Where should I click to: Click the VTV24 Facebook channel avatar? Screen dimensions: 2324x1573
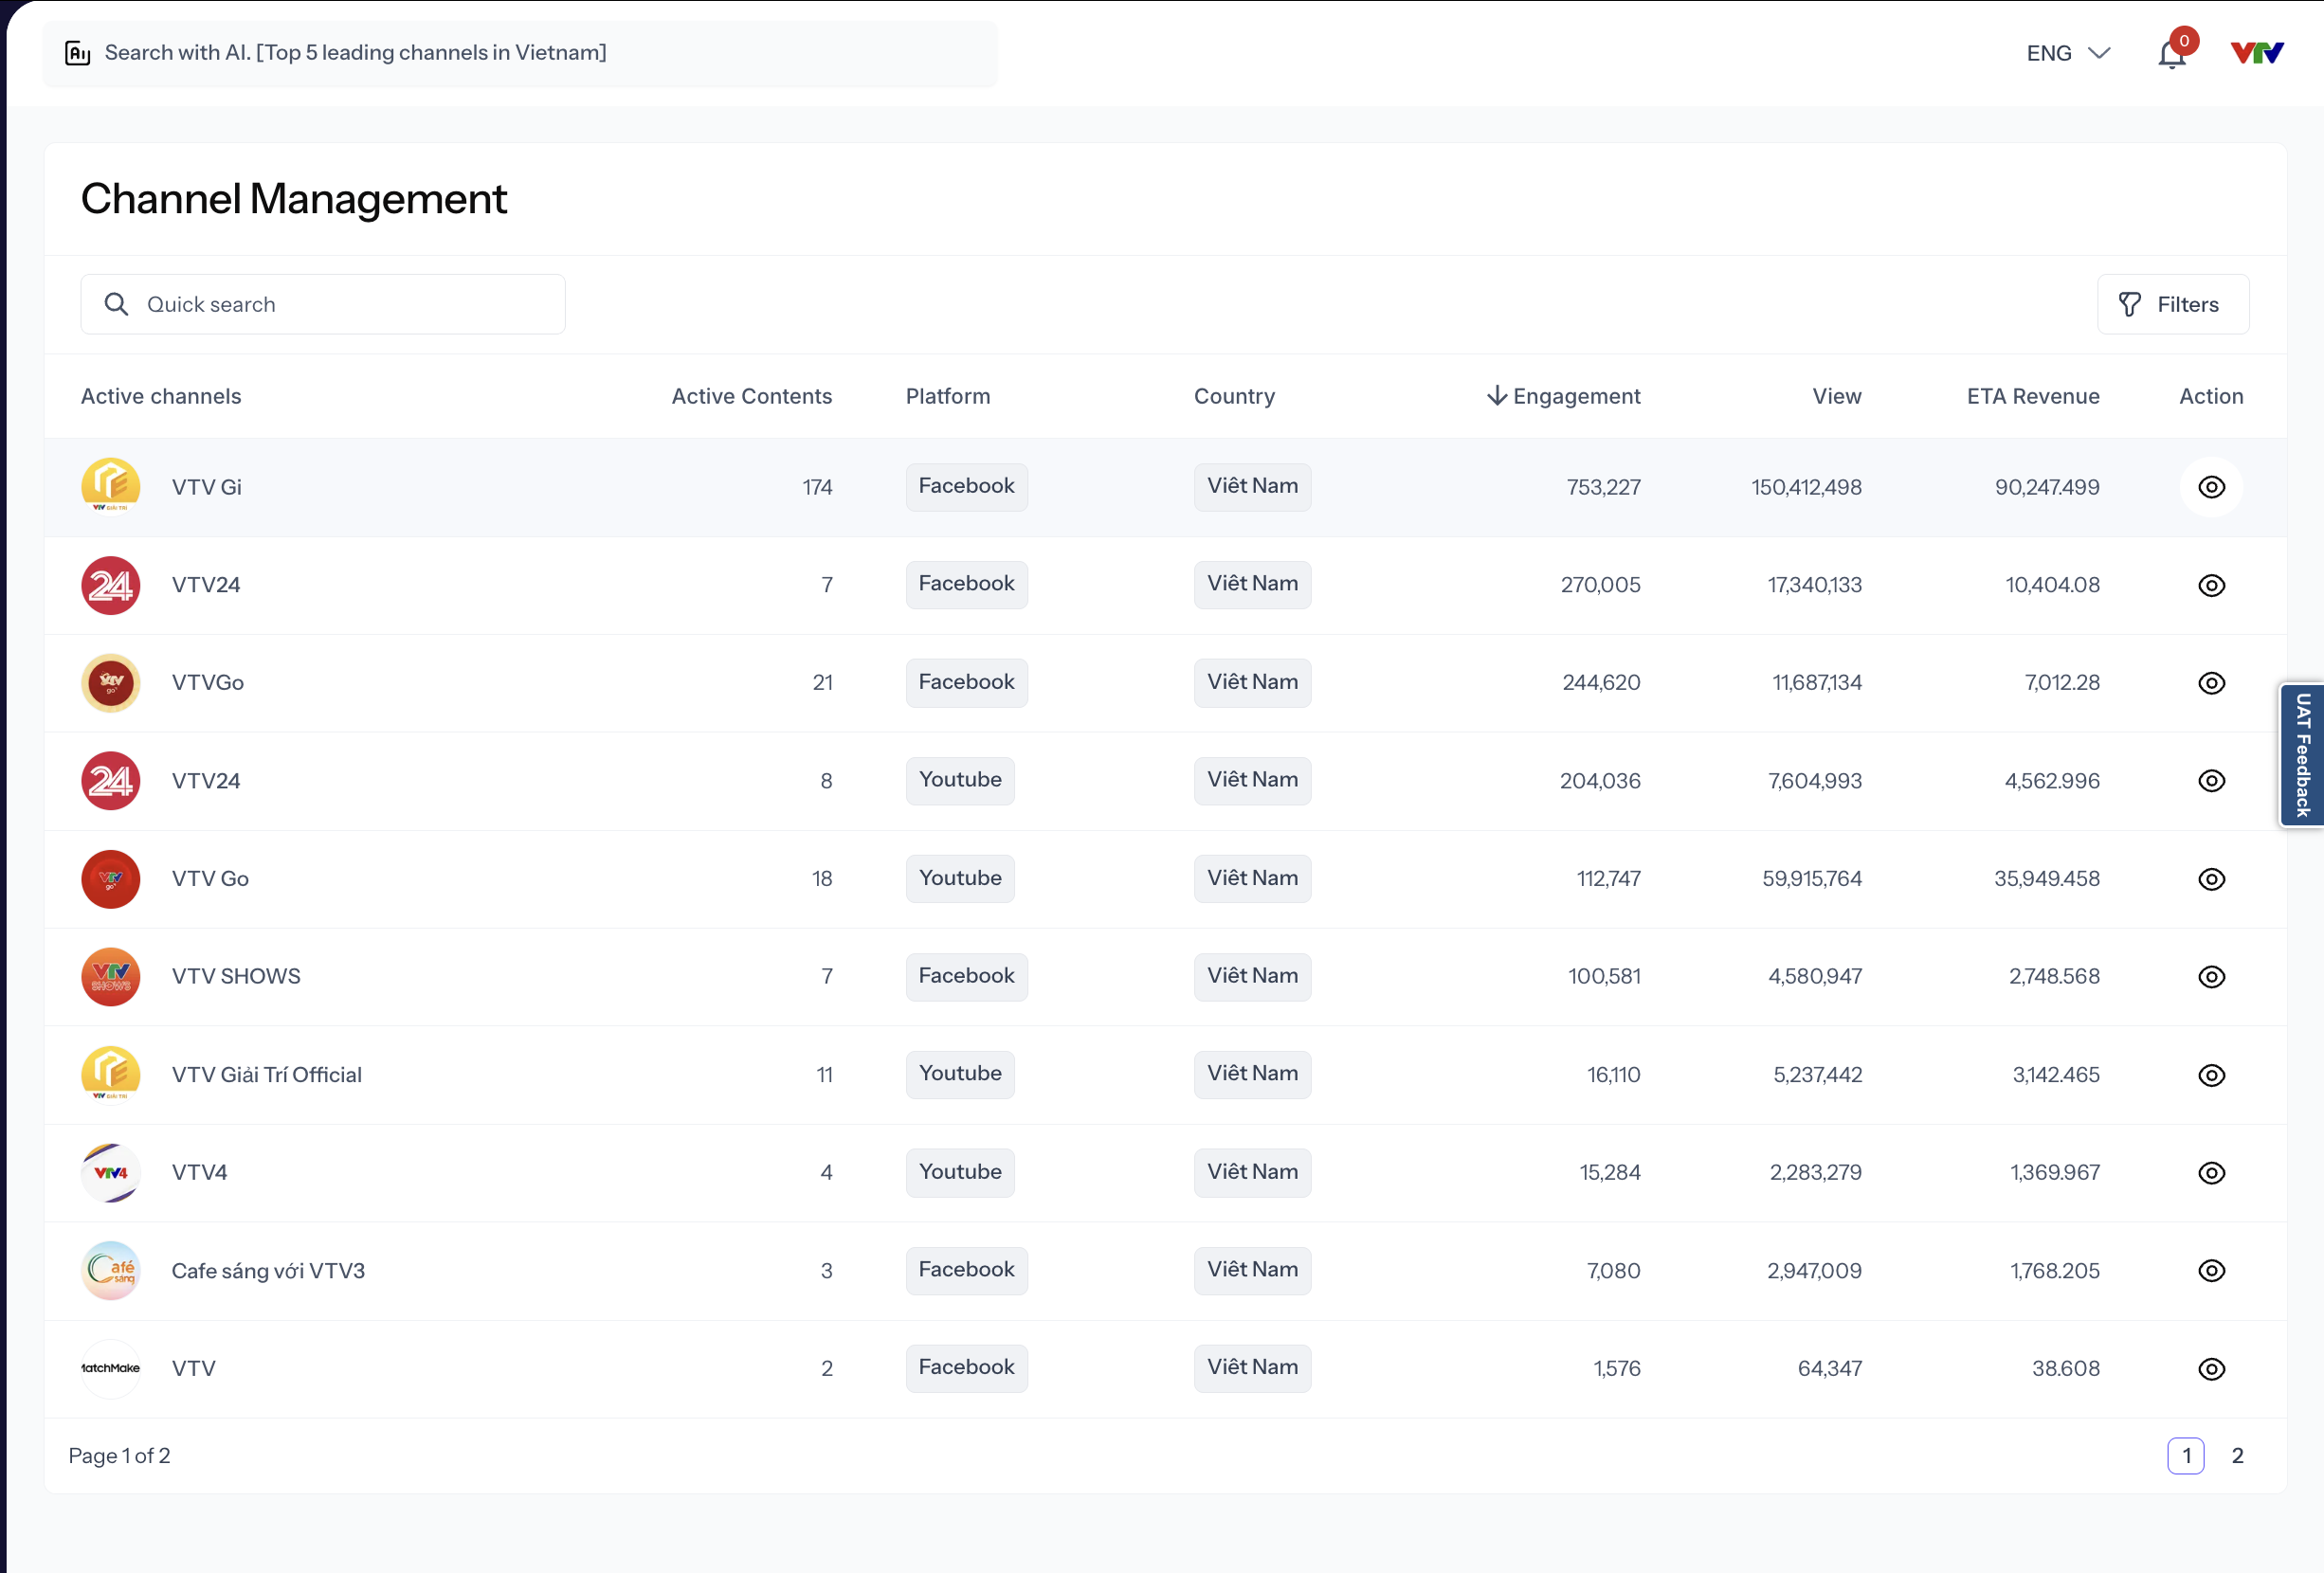110,585
